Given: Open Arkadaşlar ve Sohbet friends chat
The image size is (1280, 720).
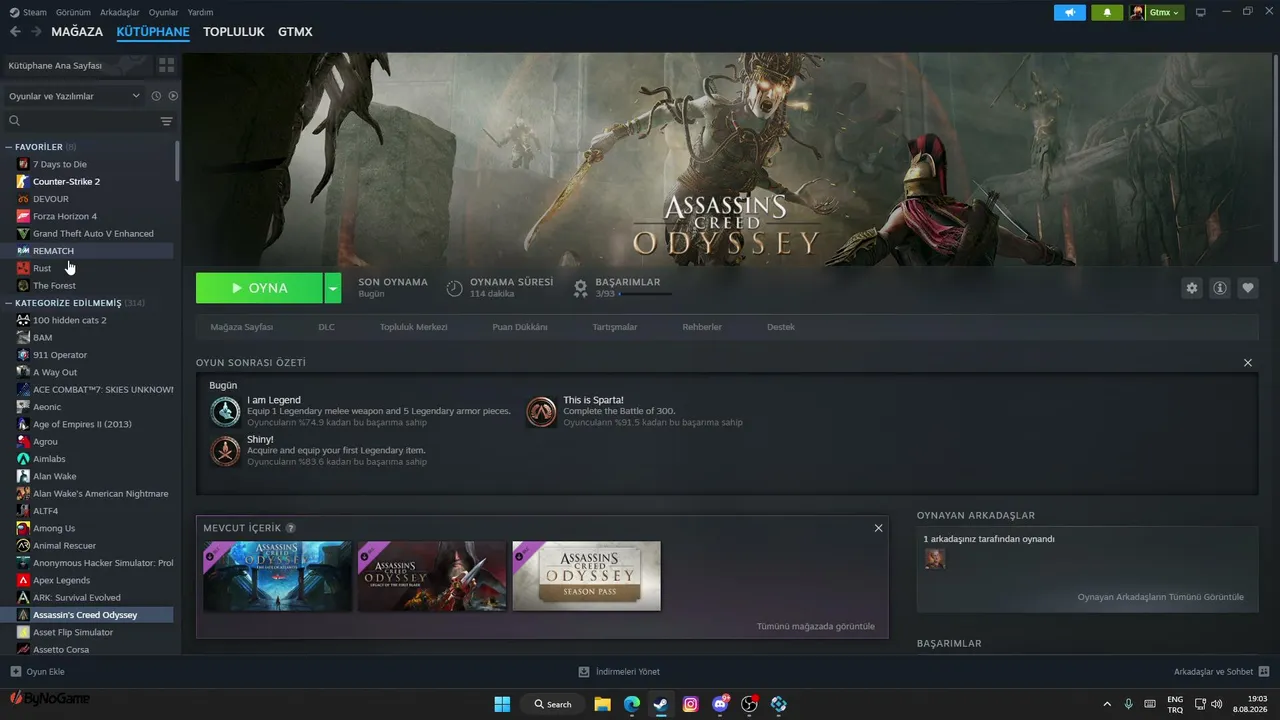Looking at the screenshot, I should tap(1221, 672).
